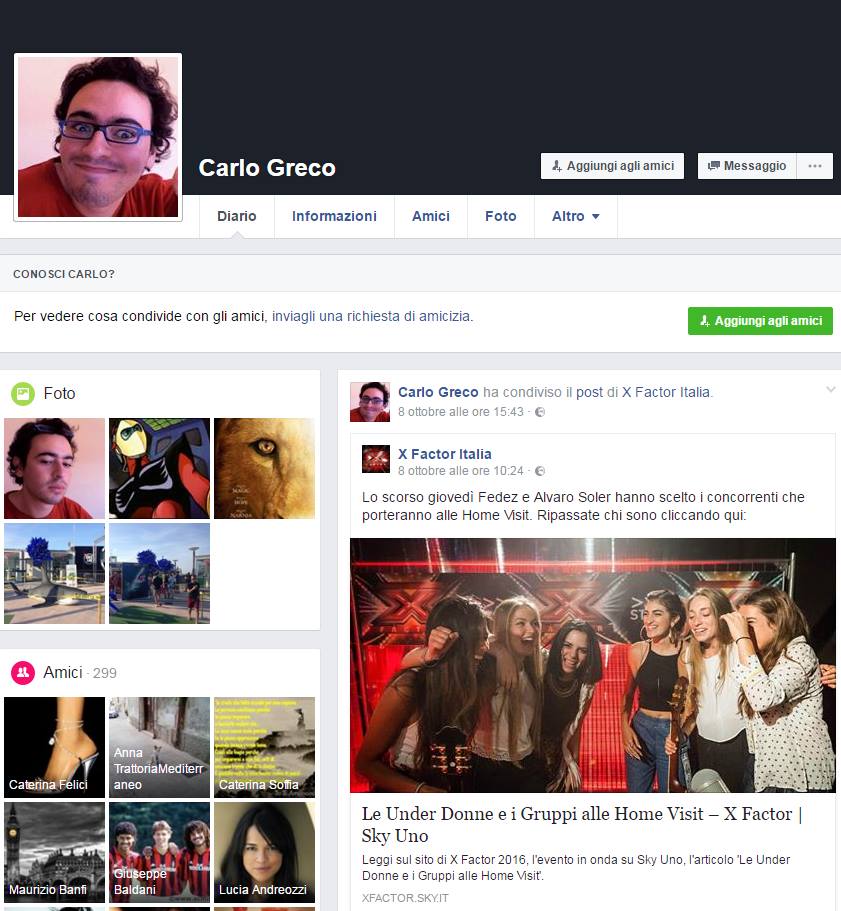Open friend Lucia Andreozzi's thumbnail

[264, 852]
